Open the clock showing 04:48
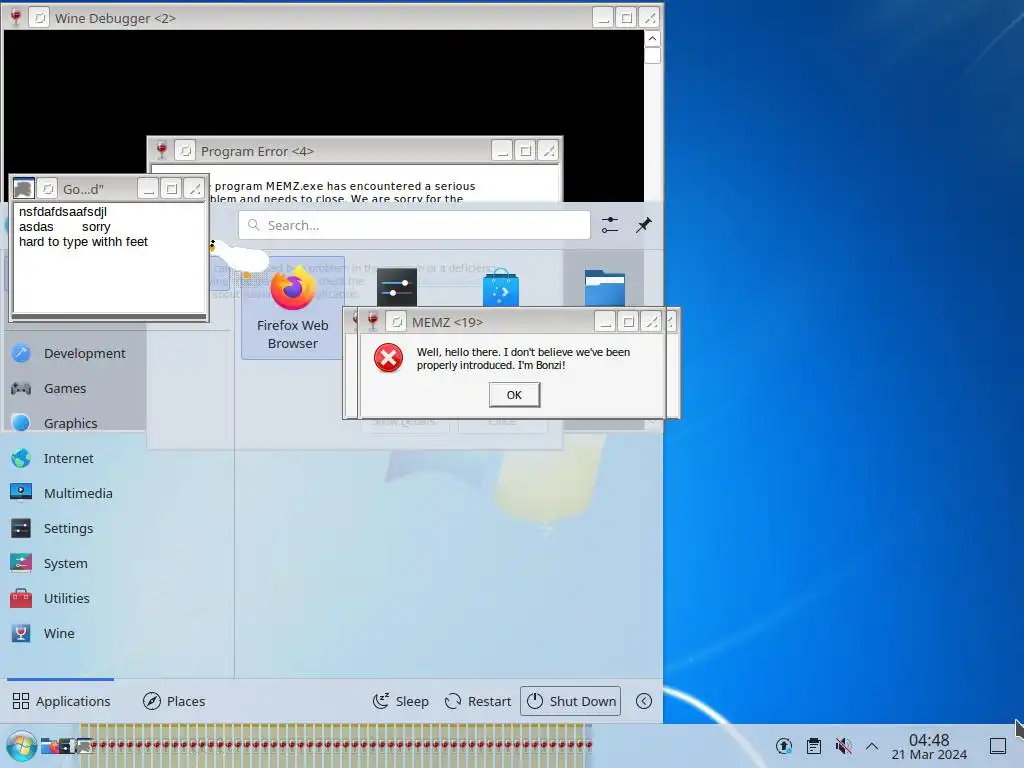Image resolution: width=1024 pixels, height=768 pixels. [x=929, y=746]
